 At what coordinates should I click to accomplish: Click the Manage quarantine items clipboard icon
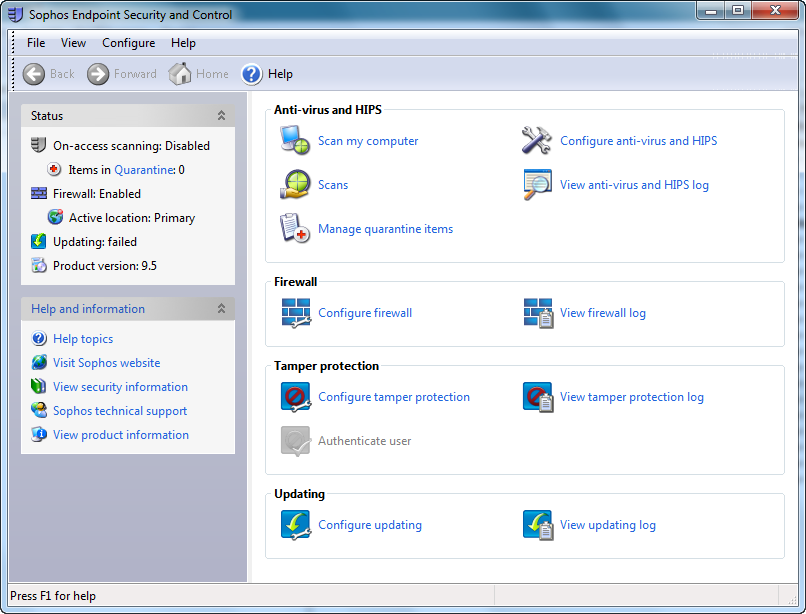(295, 229)
